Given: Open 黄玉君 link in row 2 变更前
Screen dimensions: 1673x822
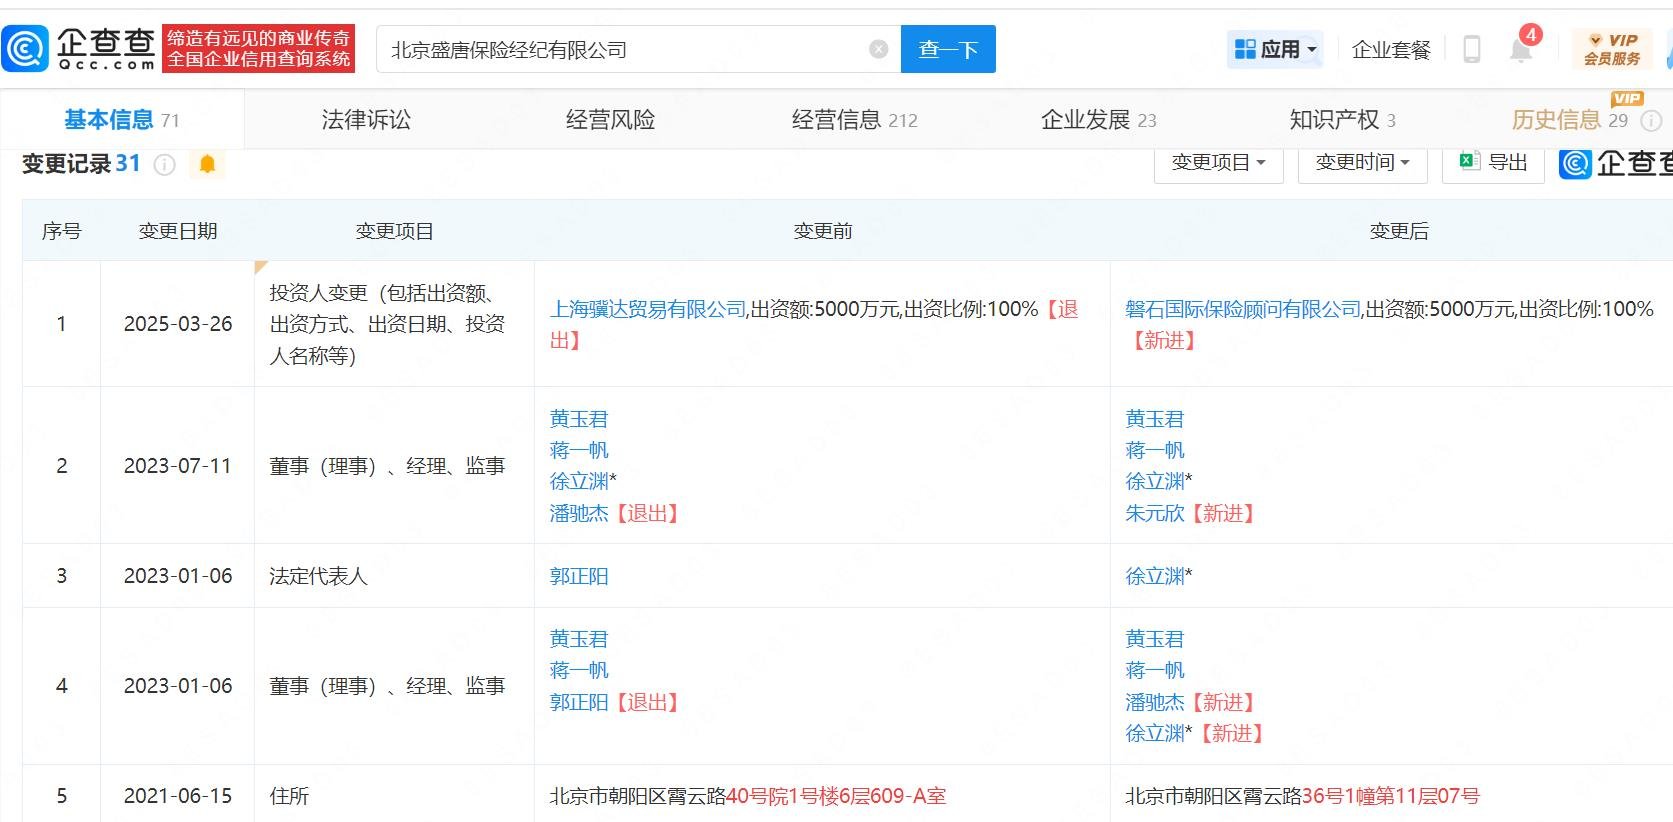Looking at the screenshot, I should point(579,419).
